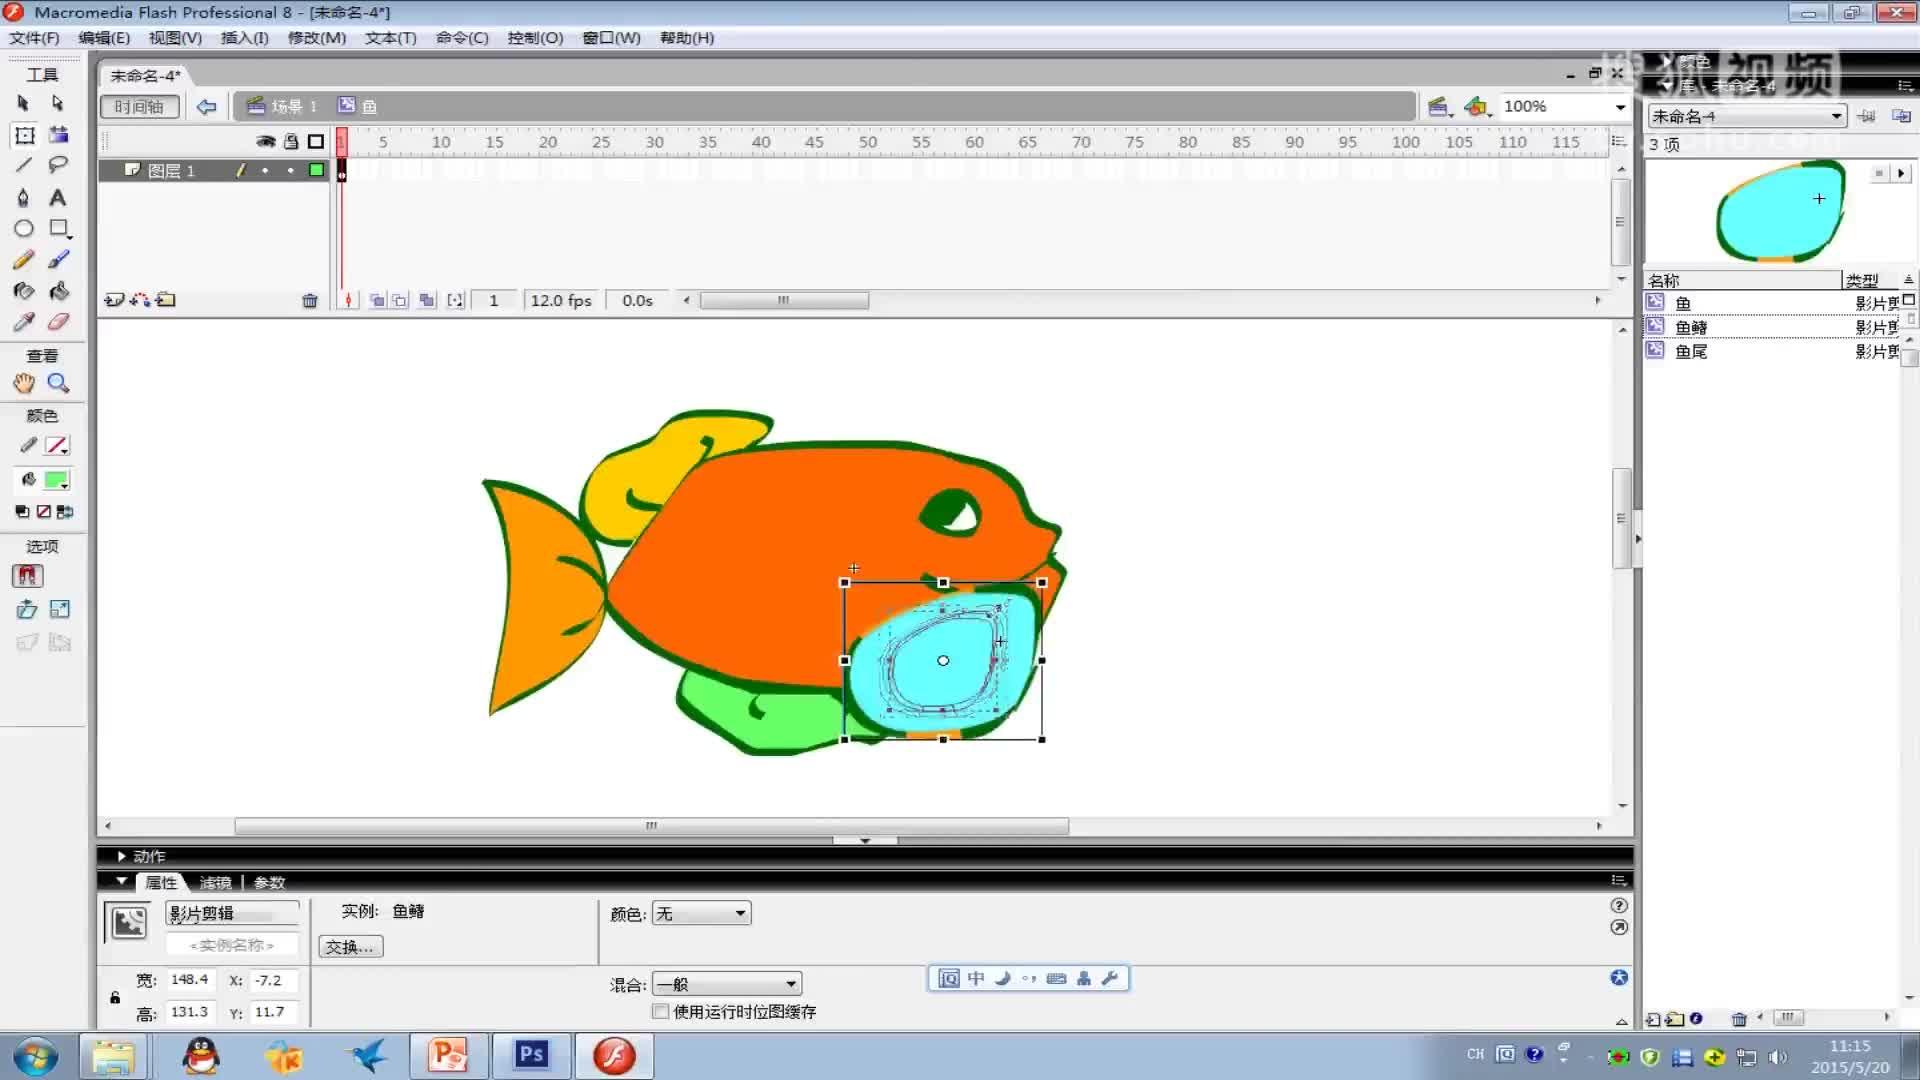This screenshot has width=1920, height=1080.
Task: Select the Text tool
Action: [x=58, y=197]
